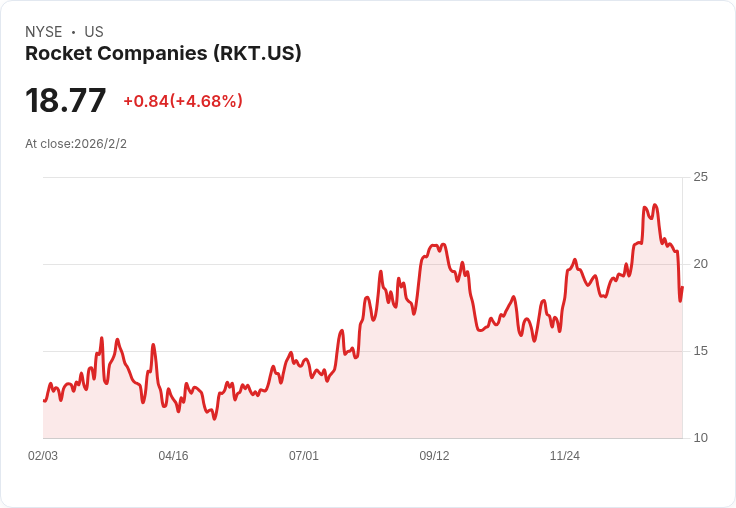Click the rightmost end of the price line
Image resolution: width=736 pixels, height=508 pixels.
[x=682, y=288]
